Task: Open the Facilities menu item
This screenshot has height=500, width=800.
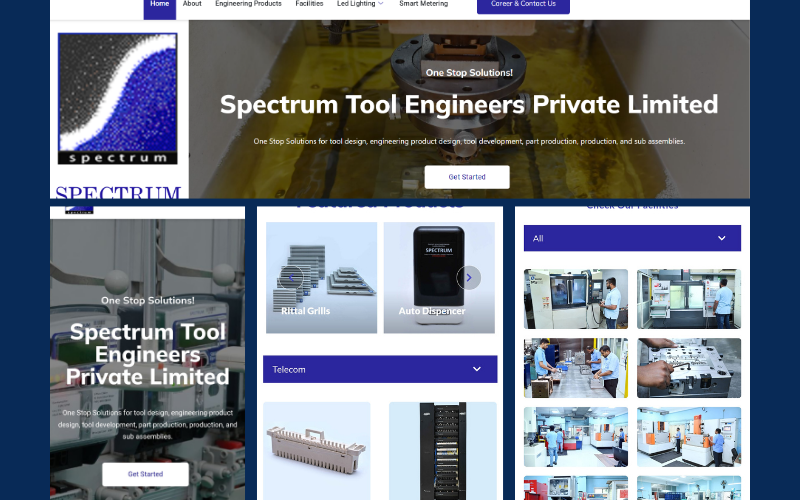Action: click(x=309, y=4)
